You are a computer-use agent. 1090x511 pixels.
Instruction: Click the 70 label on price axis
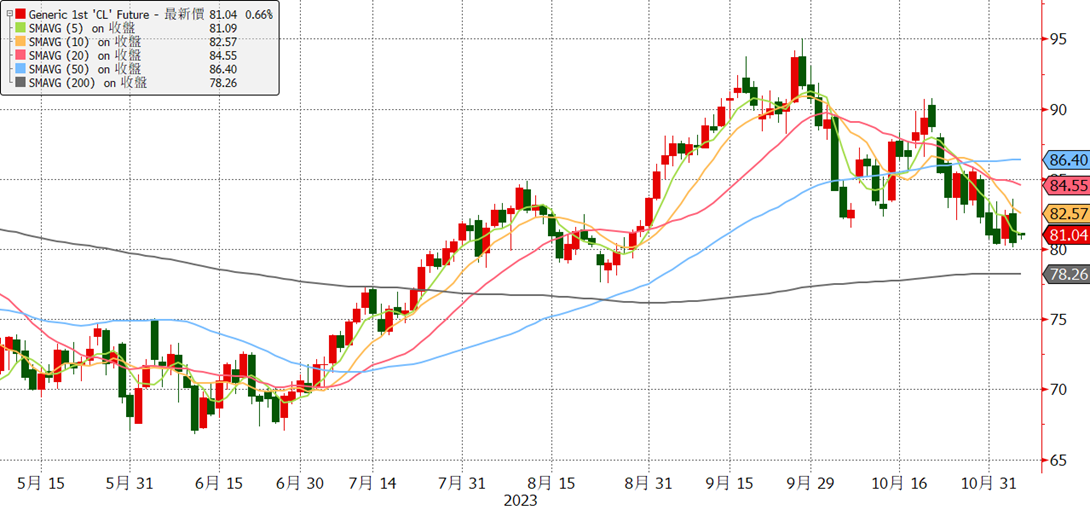coord(1058,389)
